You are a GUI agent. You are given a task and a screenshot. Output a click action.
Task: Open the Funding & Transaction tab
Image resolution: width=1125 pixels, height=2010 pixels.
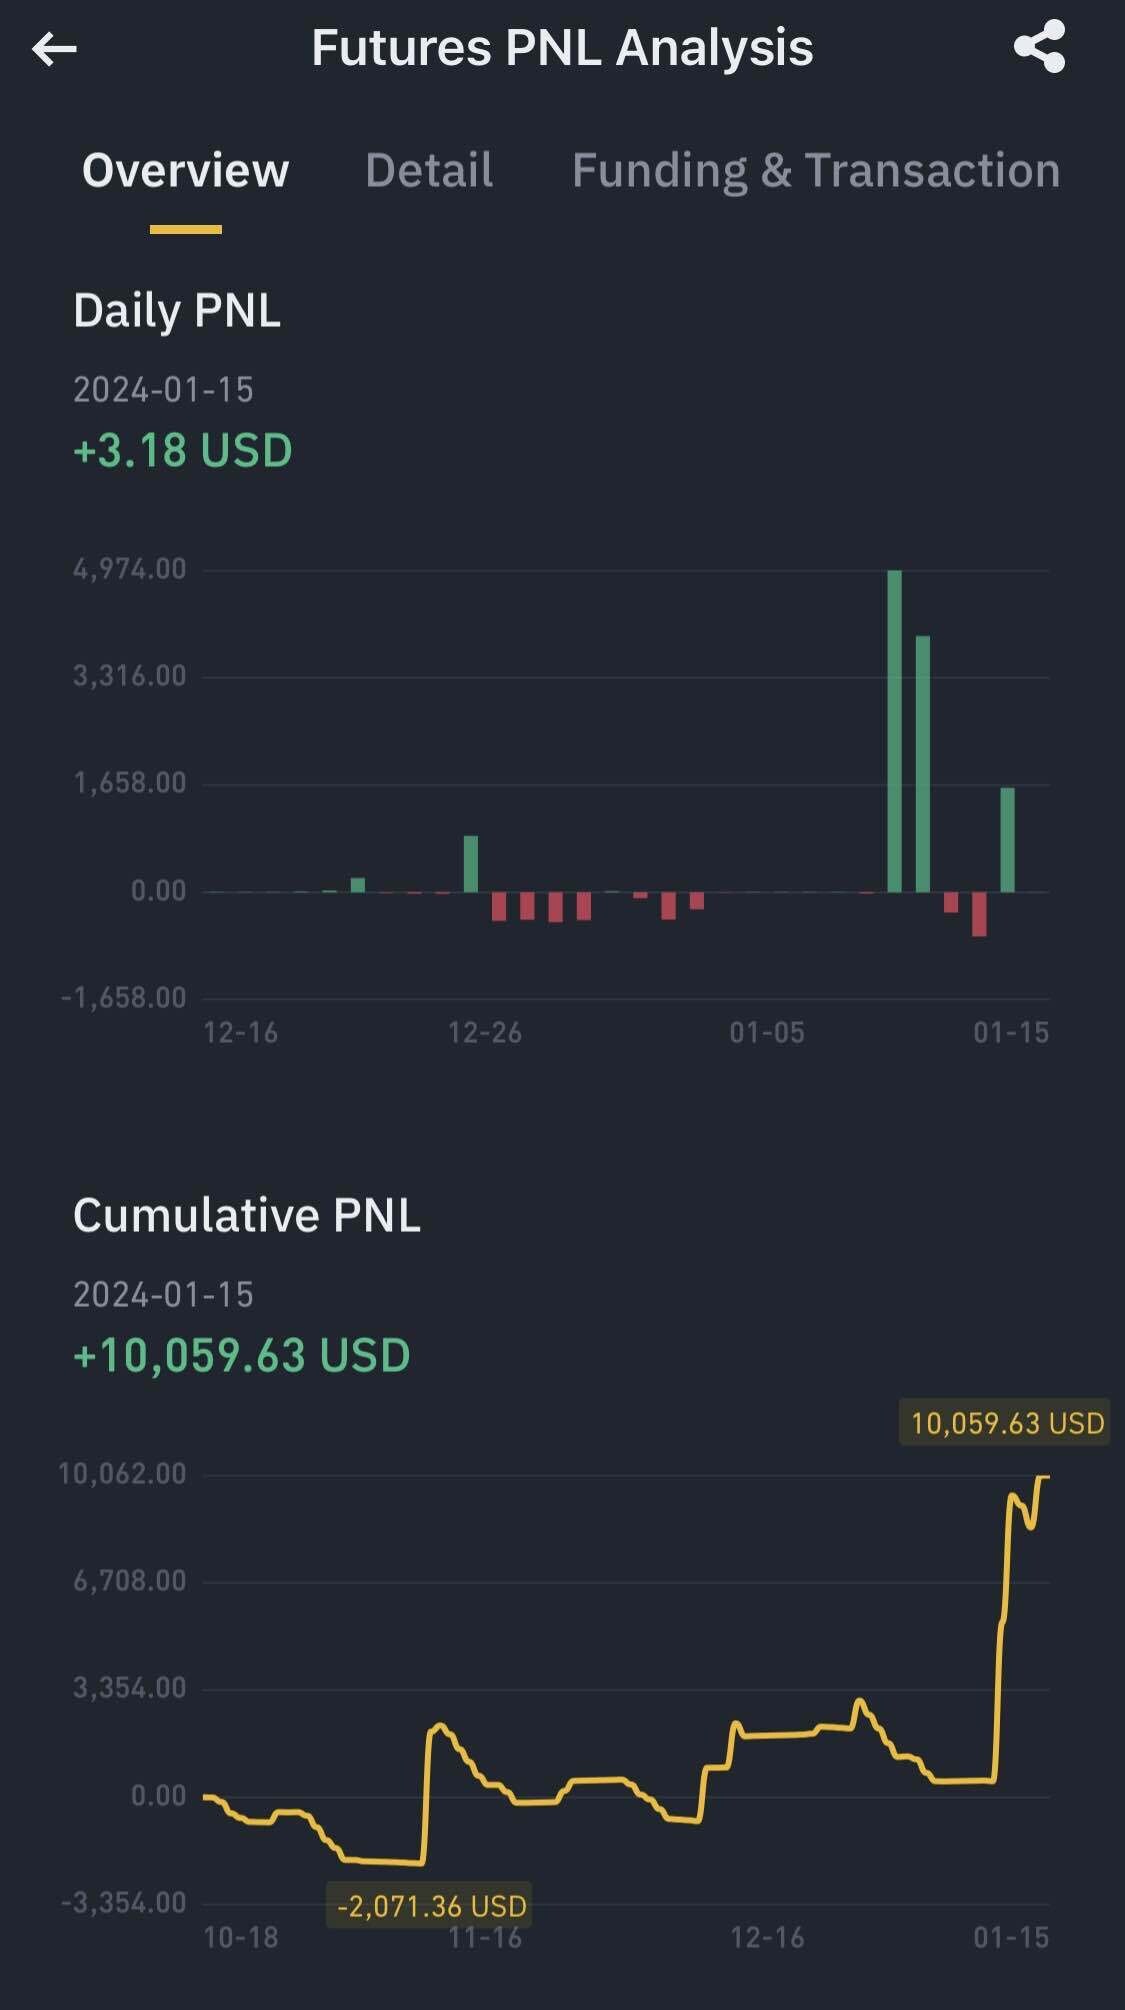click(x=816, y=171)
